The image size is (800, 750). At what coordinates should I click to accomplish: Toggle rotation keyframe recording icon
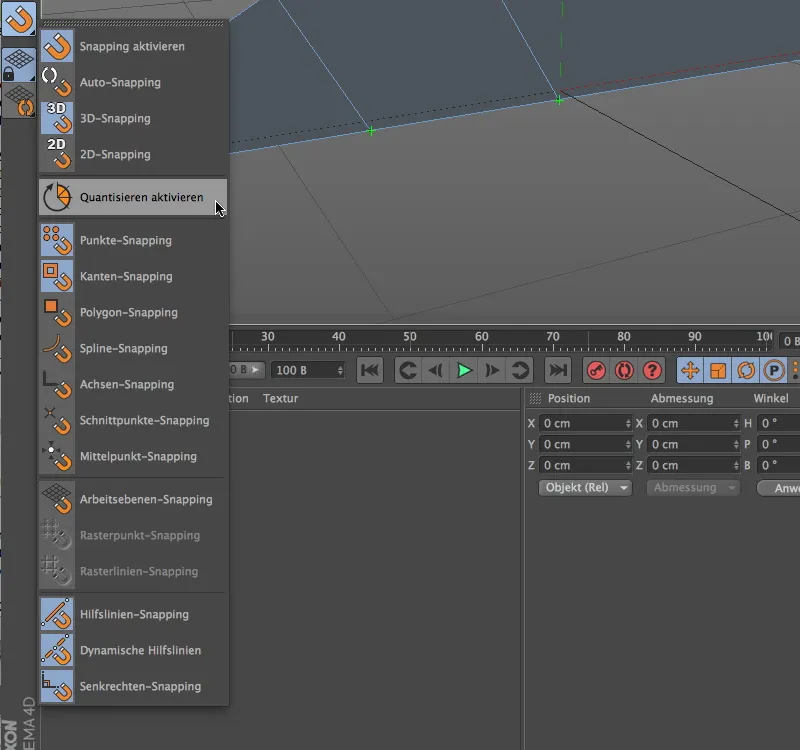(746, 370)
